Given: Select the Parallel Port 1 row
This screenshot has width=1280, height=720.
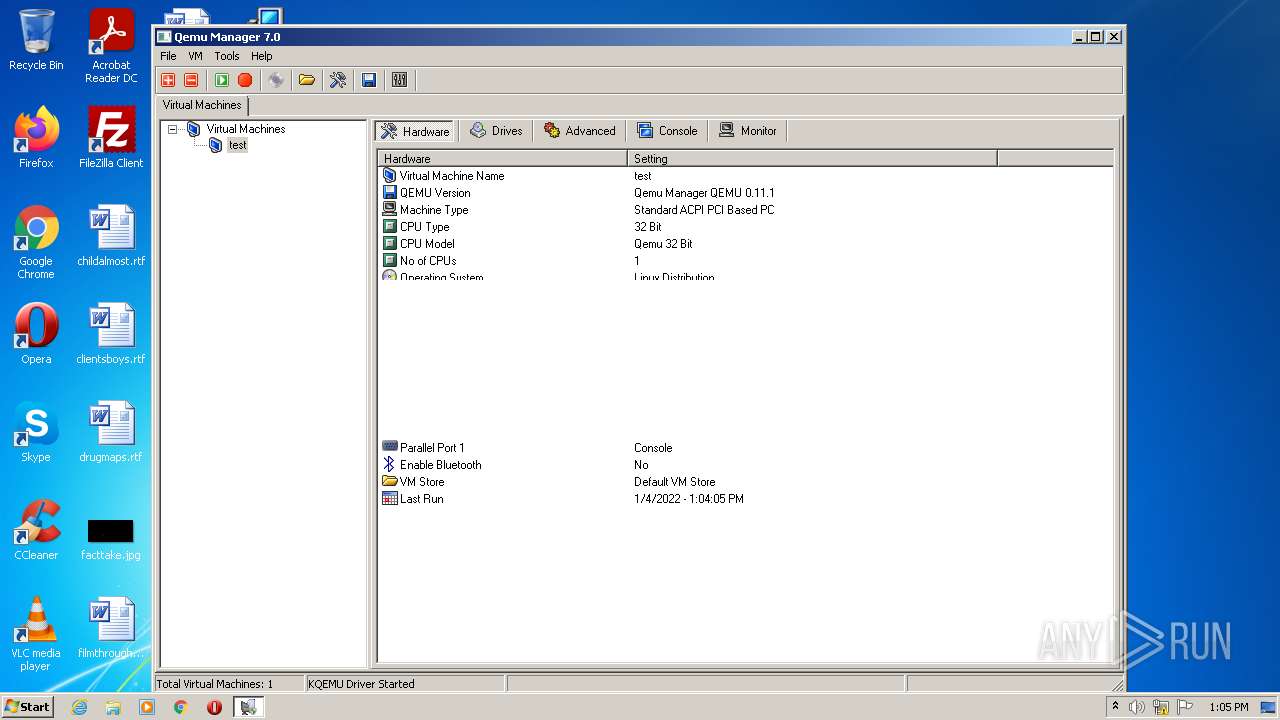Looking at the screenshot, I should click(745, 448).
